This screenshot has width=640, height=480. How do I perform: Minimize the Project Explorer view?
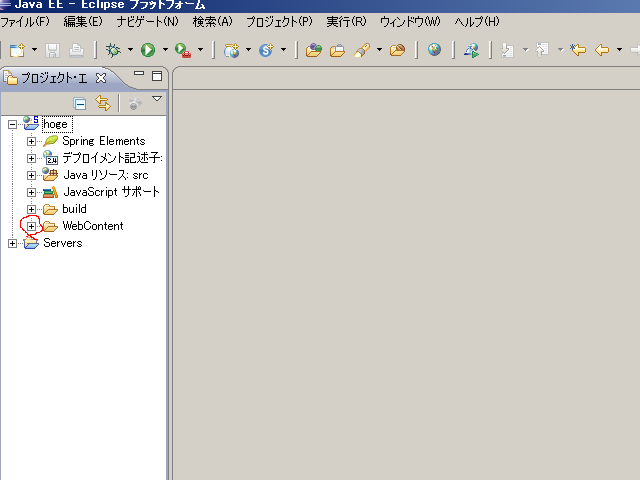click(139, 74)
